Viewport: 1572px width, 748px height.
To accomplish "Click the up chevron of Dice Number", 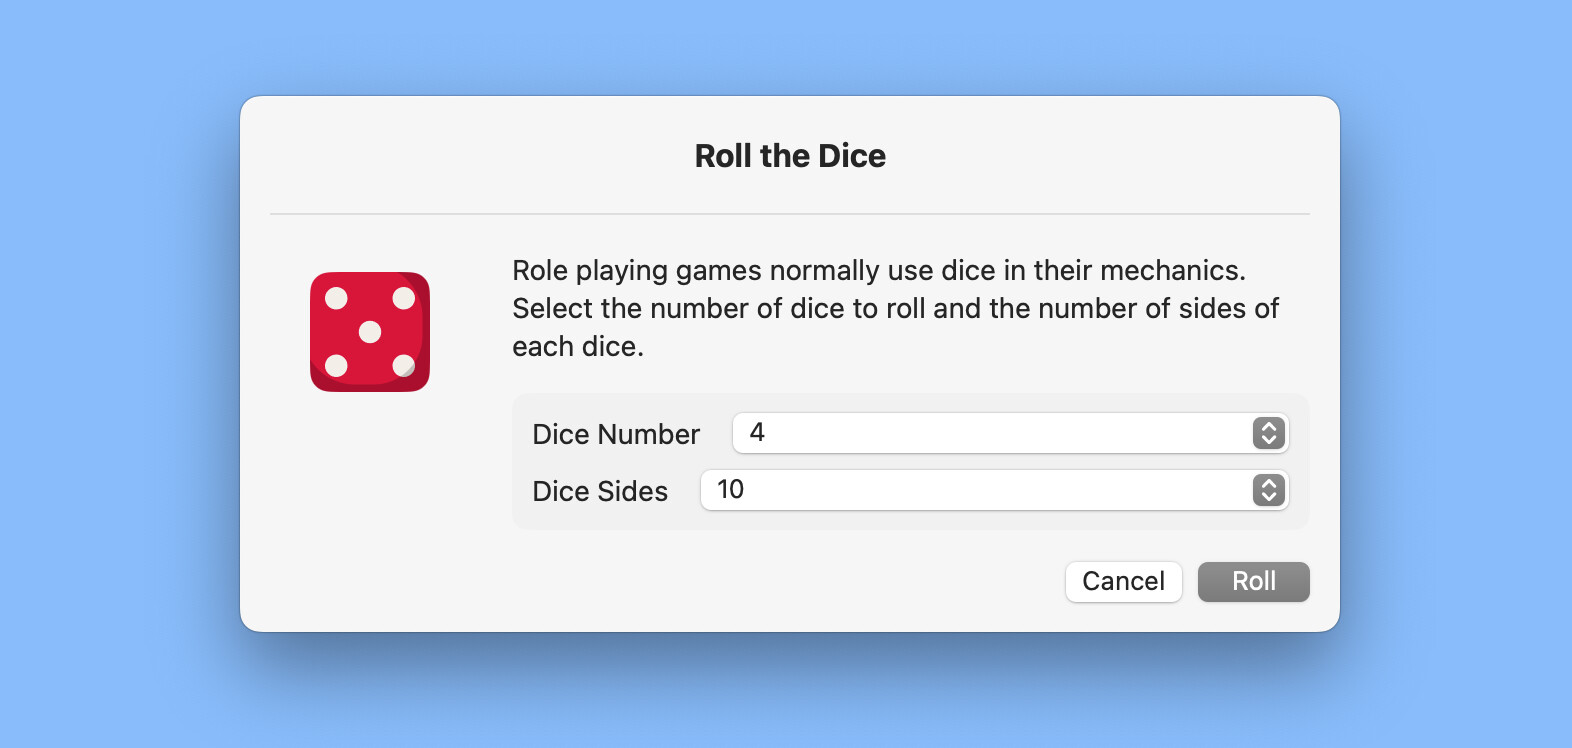I will pos(1269,427).
